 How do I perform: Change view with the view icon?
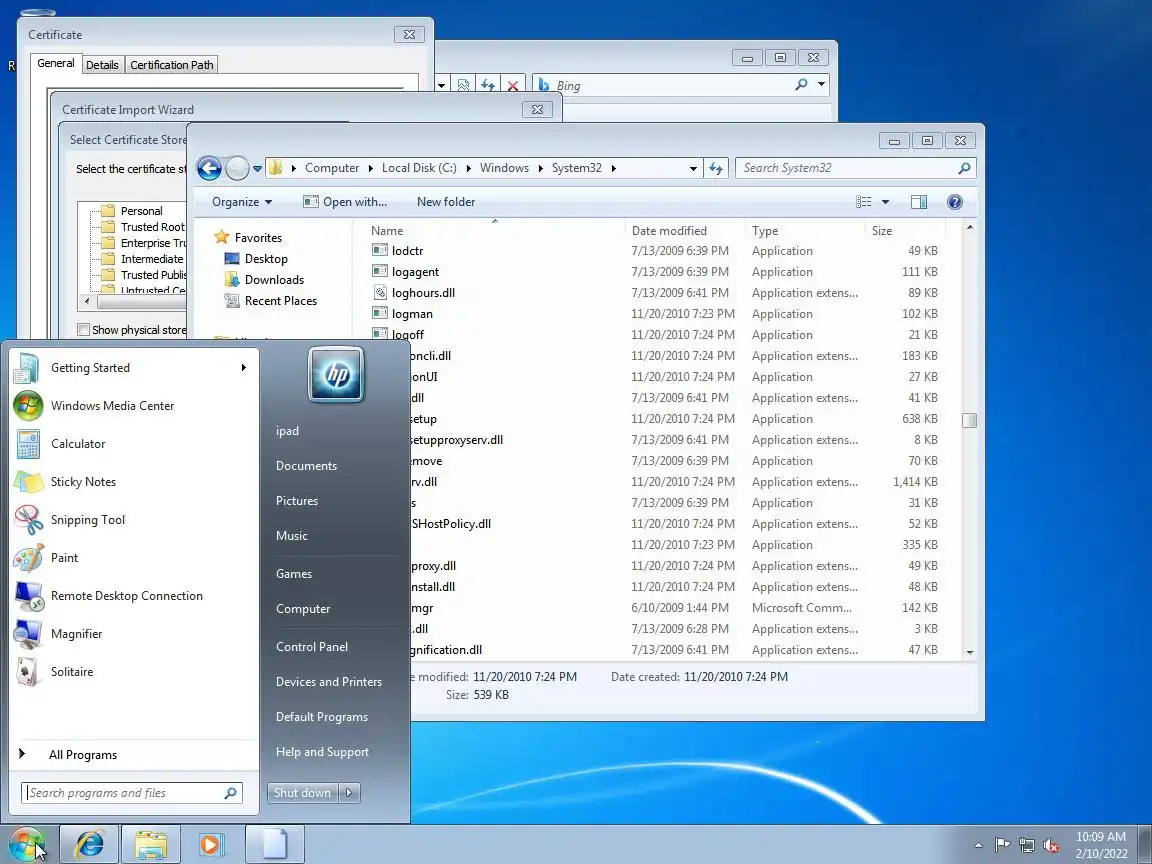pos(864,202)
